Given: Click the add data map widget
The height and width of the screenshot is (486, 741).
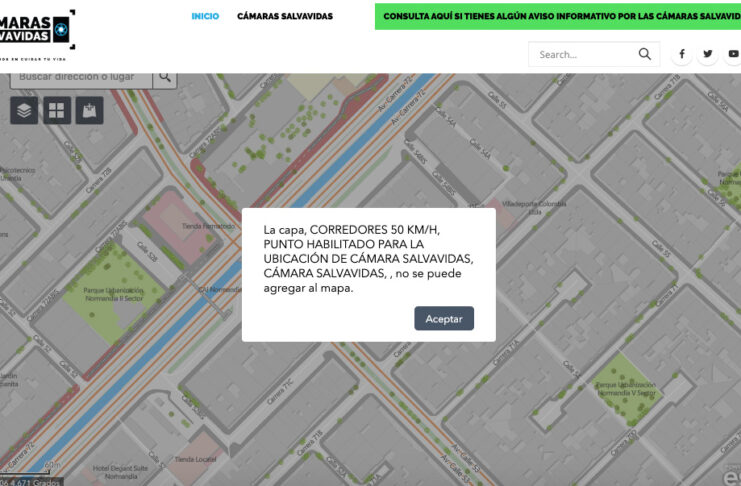Looking at the screenshot, I should click(90, 110).
